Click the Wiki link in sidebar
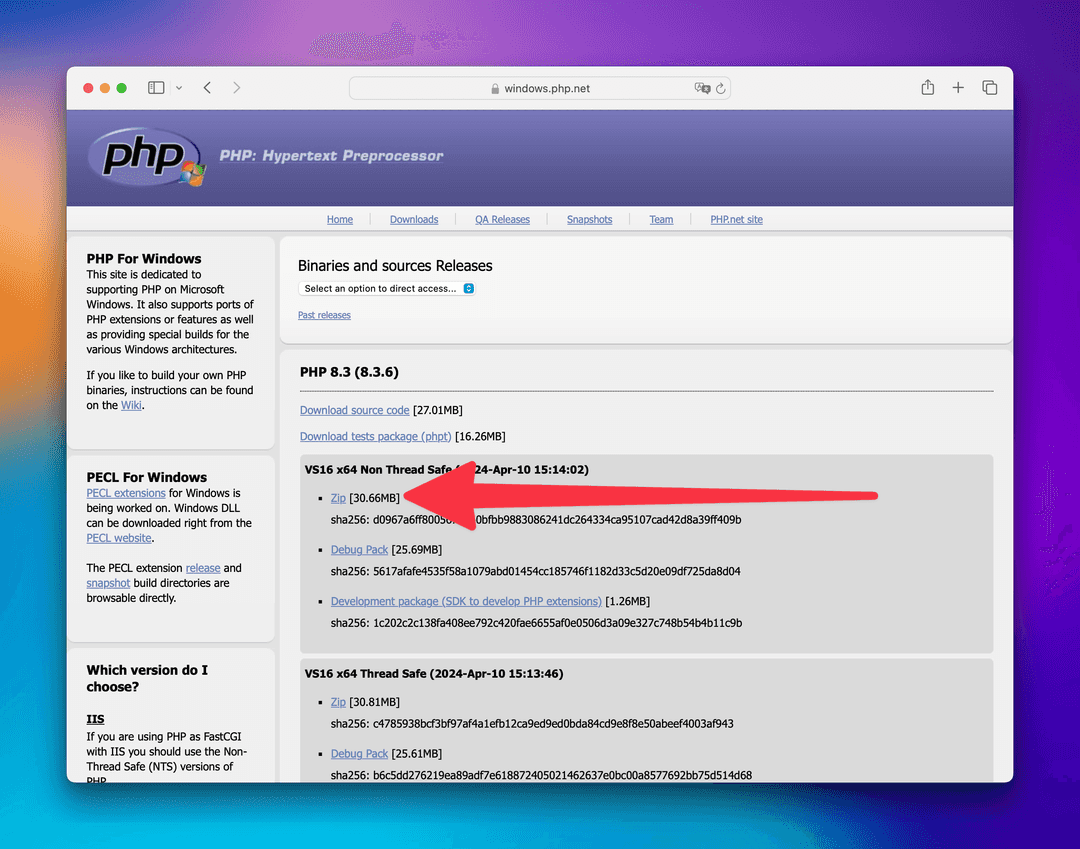Viewport: 1080px width, 849px height. pyautogui.click(x=131, y=405)
